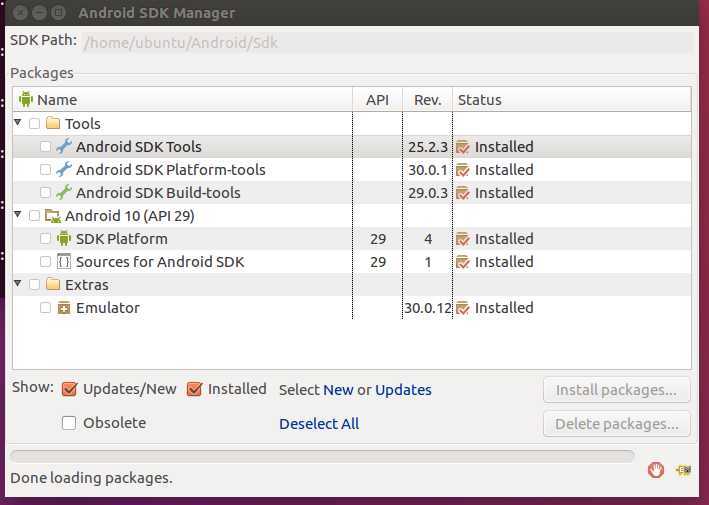Click the Status column header

point(572,99)
